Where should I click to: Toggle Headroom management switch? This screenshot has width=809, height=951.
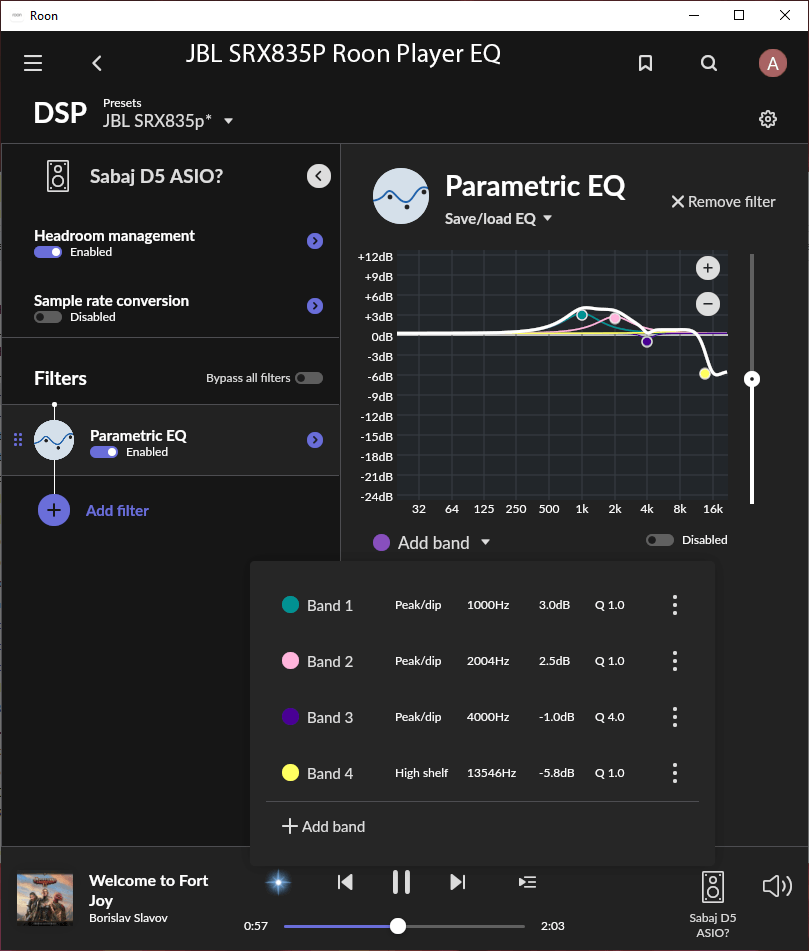[48, 252]
